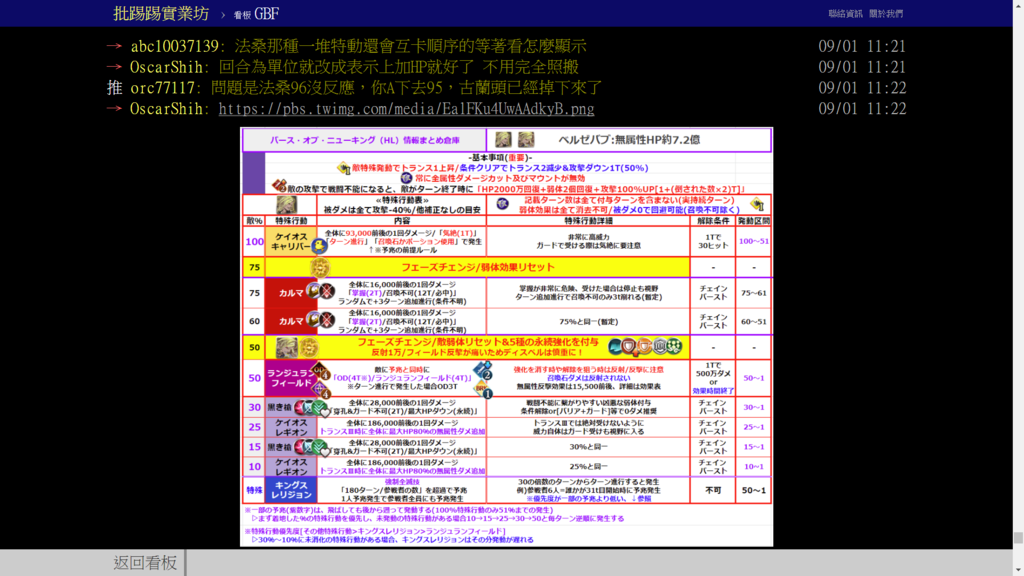1024x576 pixels.
Task: Select the 推 push tag before orc77117
Action: (114, 88)
